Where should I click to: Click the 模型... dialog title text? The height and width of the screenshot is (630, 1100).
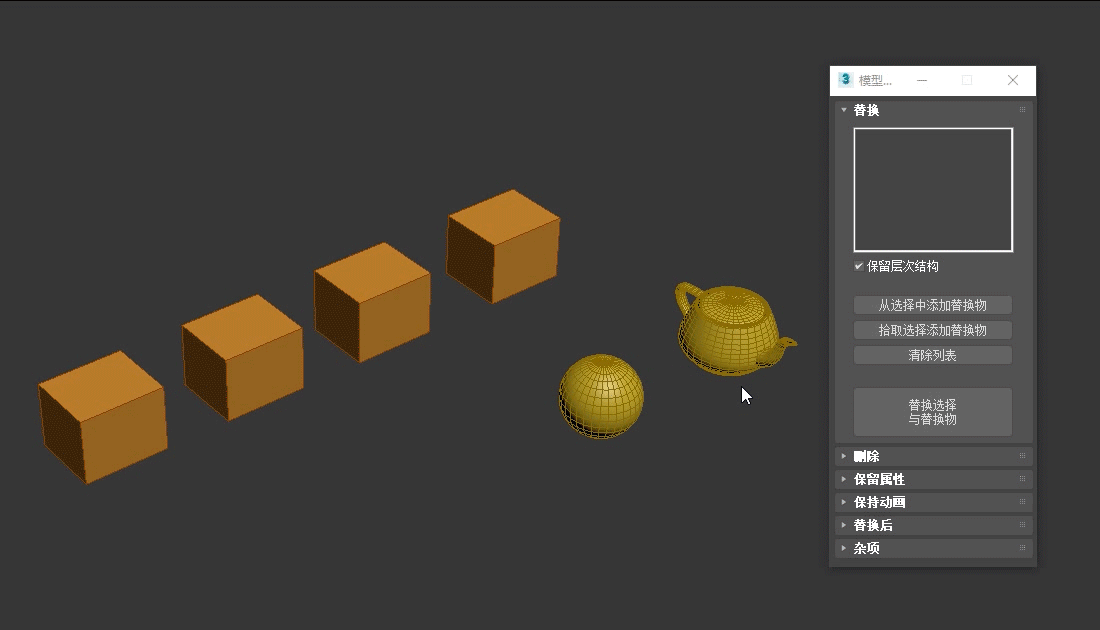(x=875, y=81)
